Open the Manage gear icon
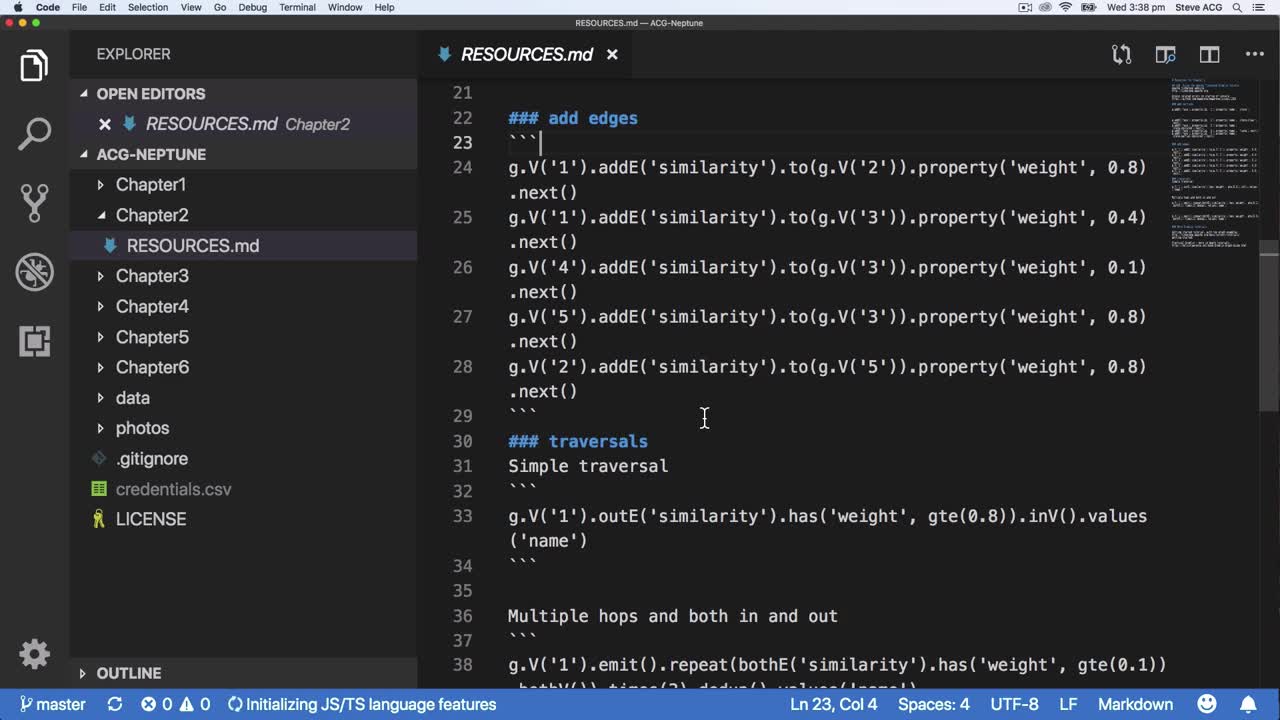1280x720 pixels. 34,654
